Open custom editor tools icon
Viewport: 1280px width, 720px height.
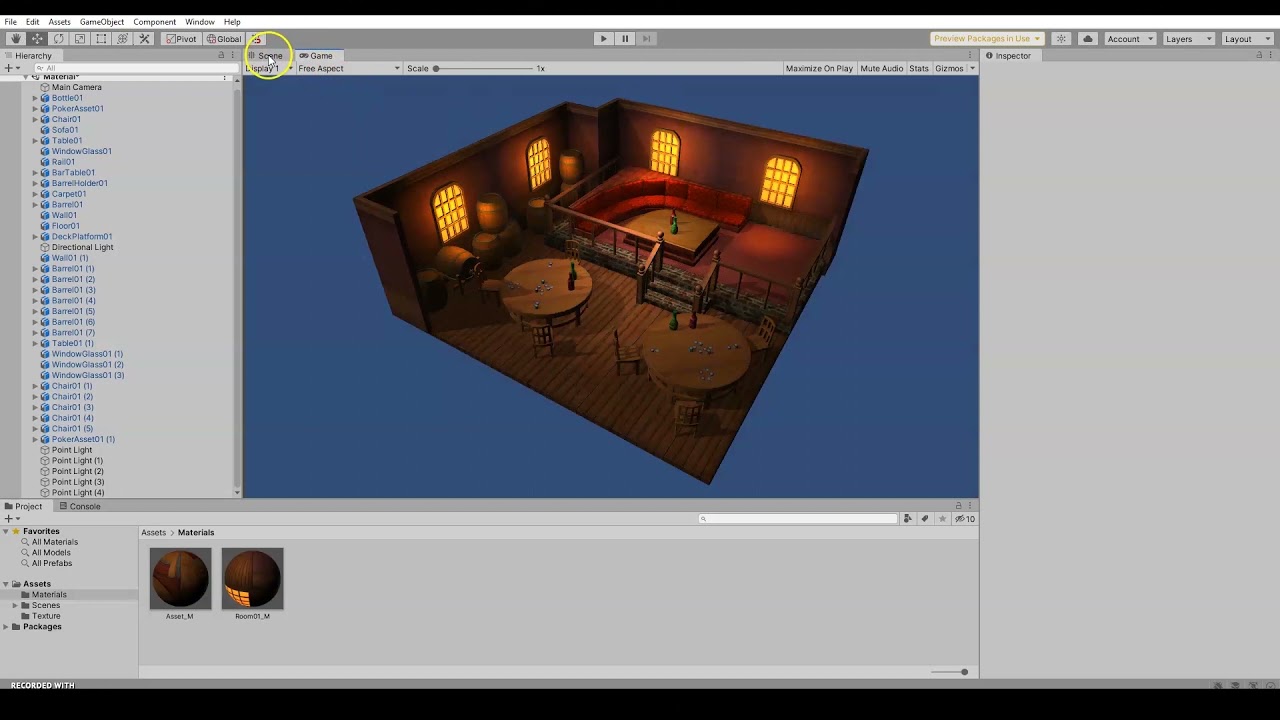144,39
